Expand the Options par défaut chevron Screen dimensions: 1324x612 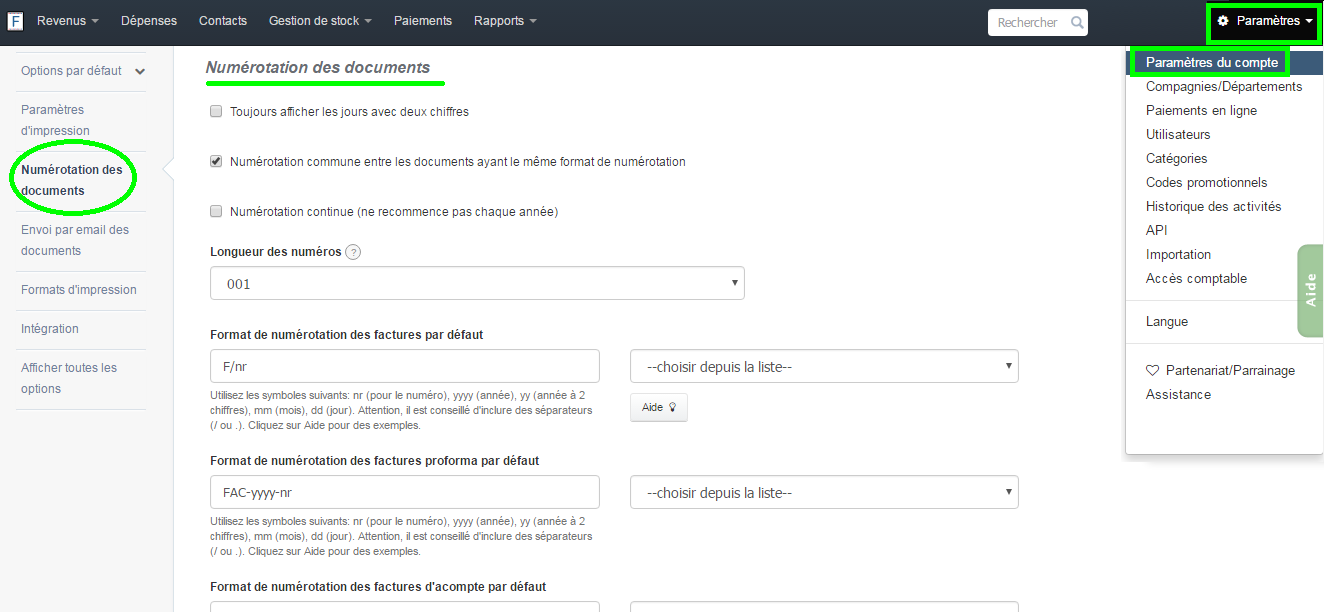pos(140,71)
